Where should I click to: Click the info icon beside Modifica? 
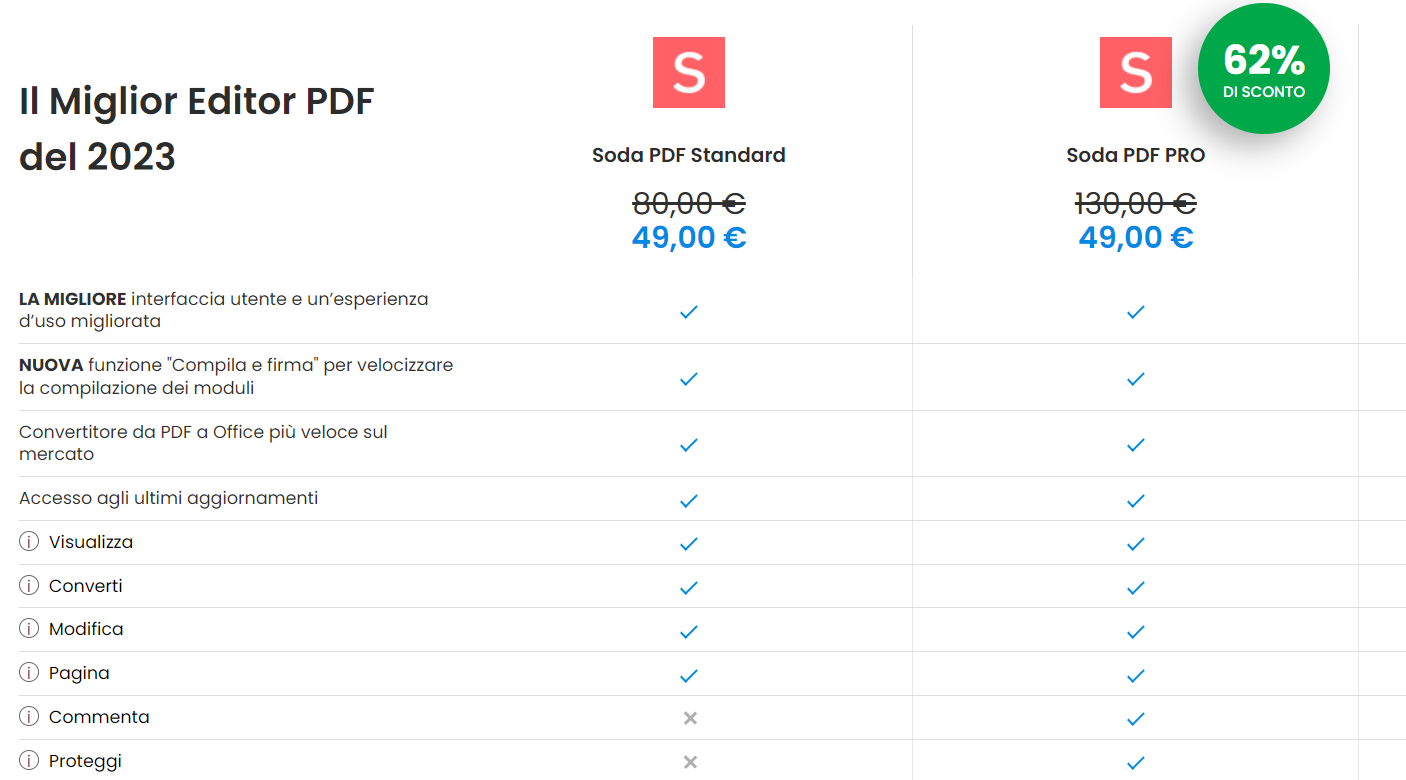click(x=30, y=629)
